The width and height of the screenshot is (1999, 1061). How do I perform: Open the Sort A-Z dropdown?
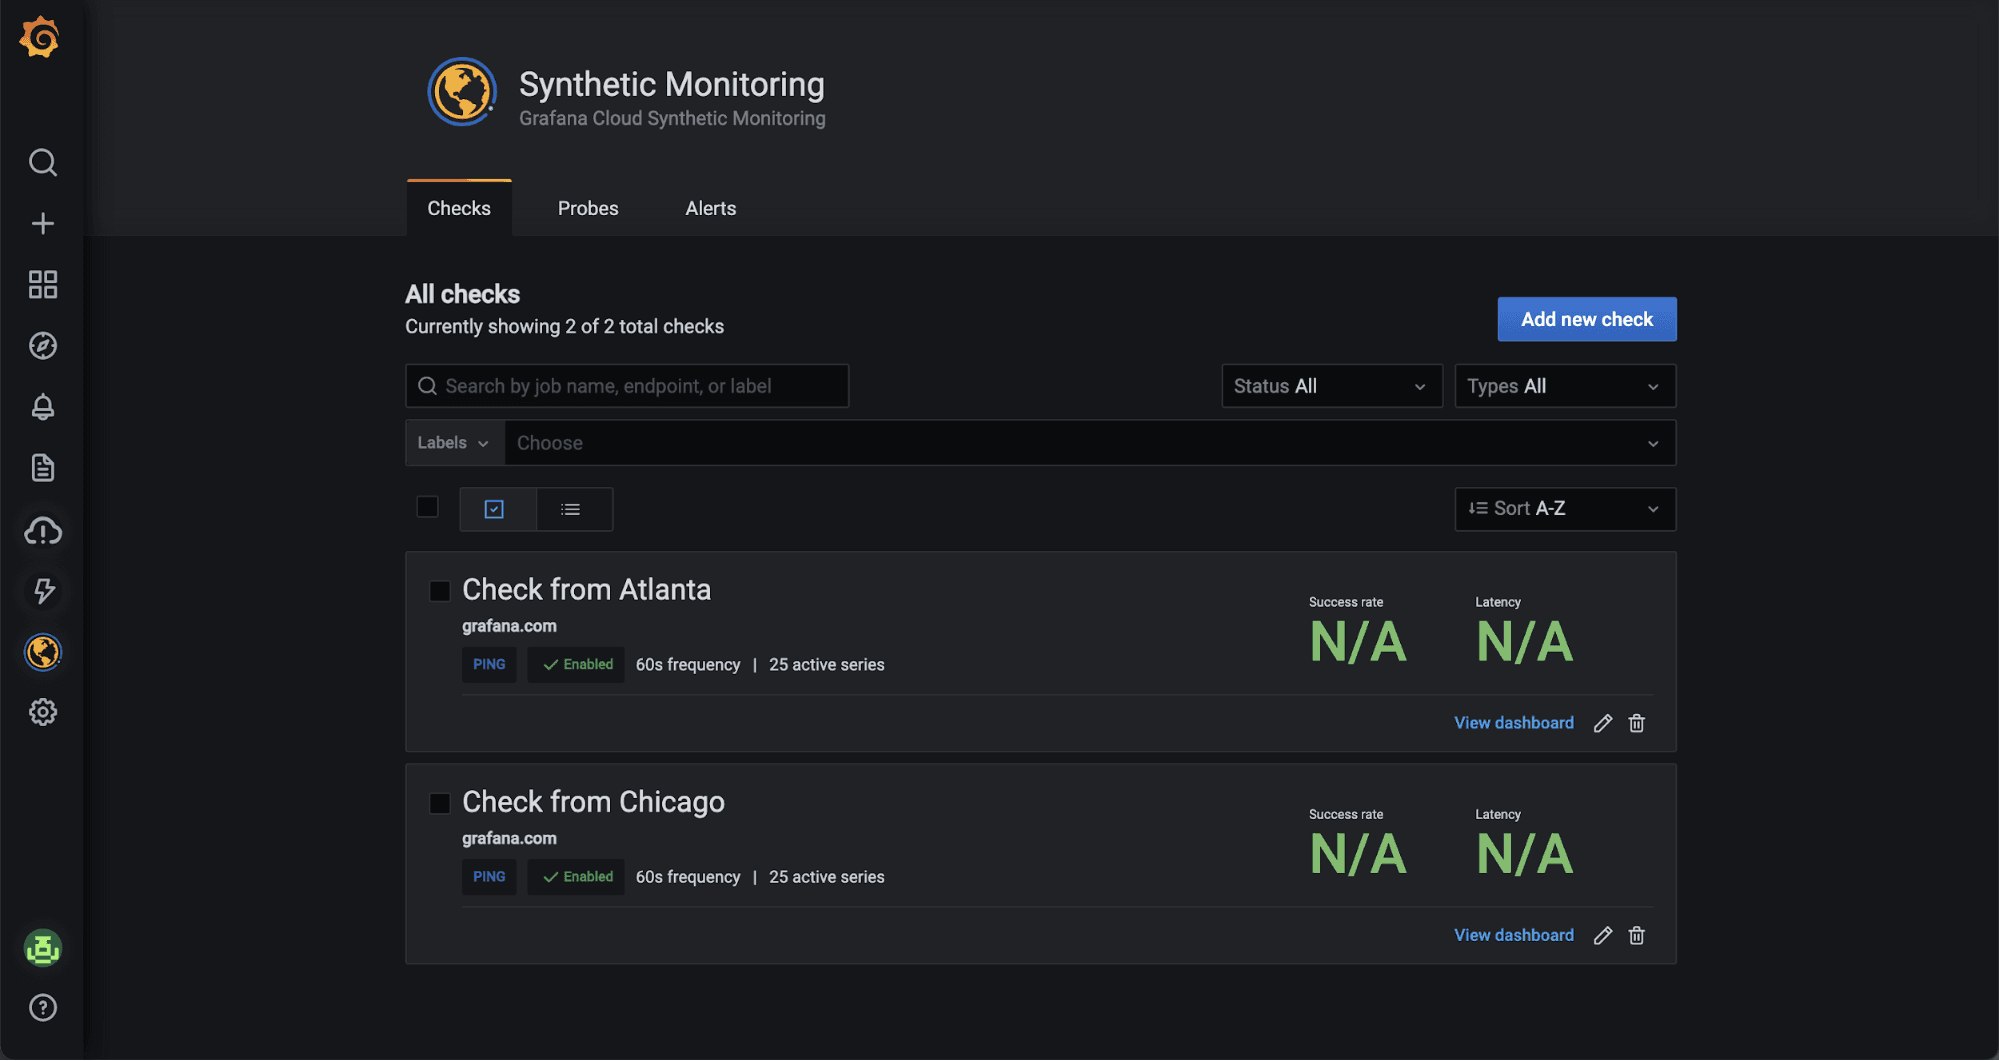point(1564,509)
